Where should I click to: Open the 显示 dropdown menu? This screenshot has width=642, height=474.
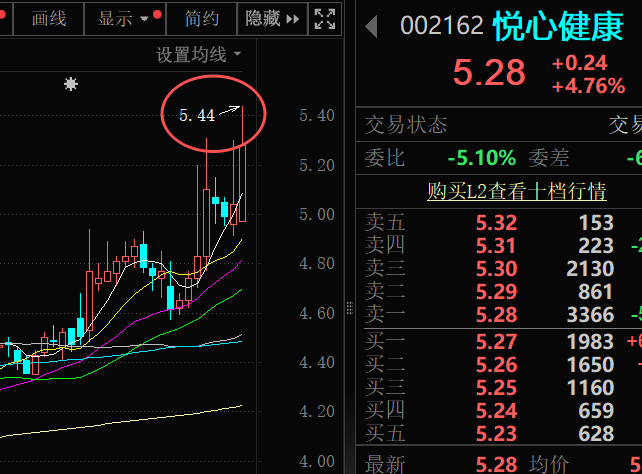click(x=124, y=19)
